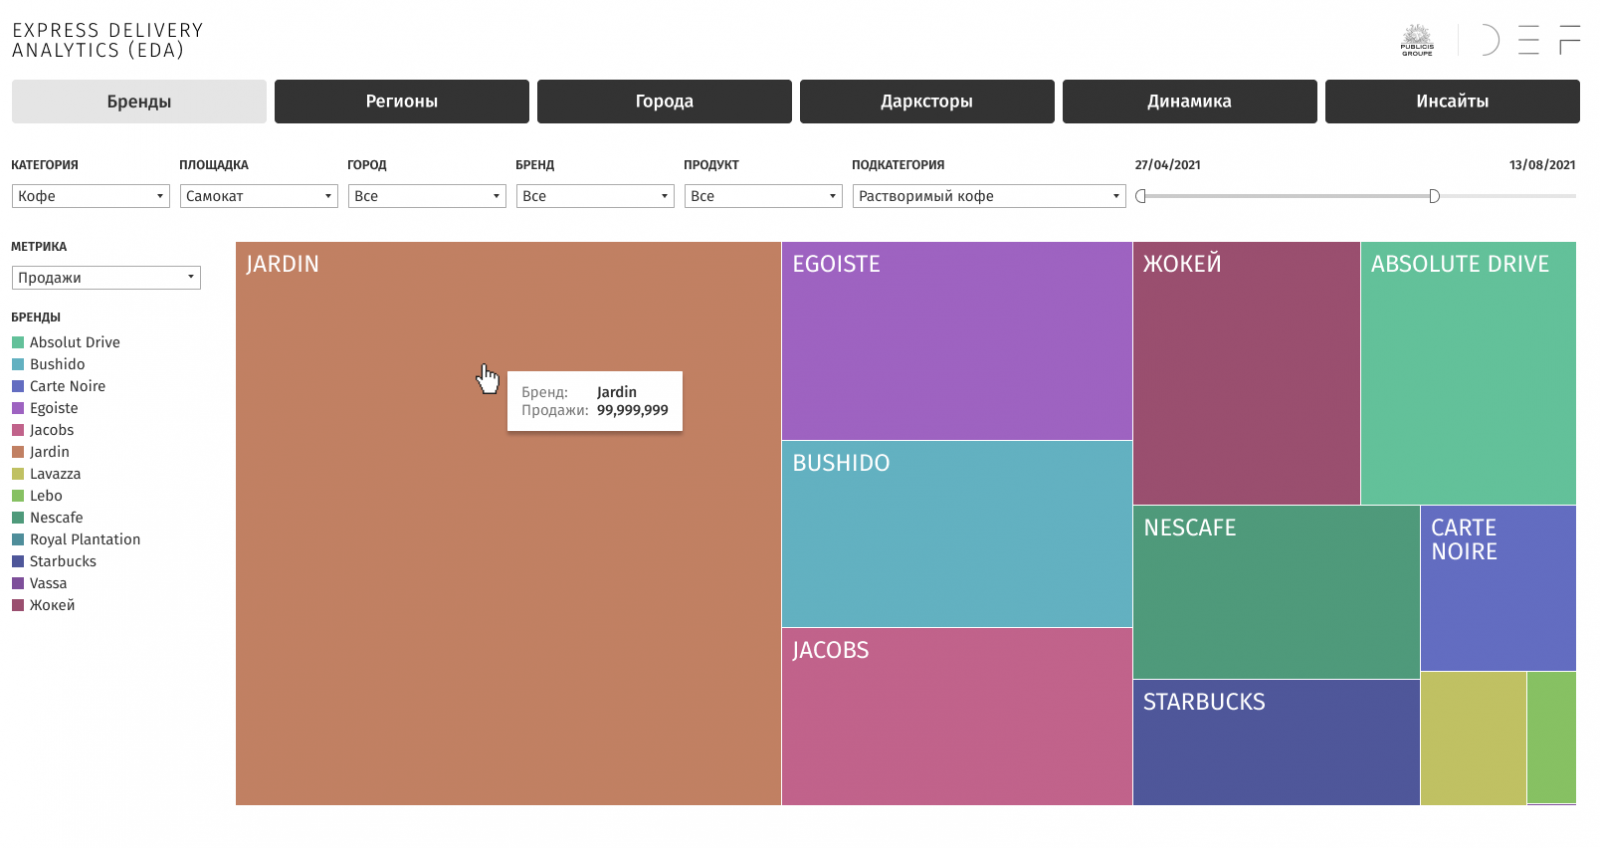Screen dimensions: 1600x848
Task: Open the Категория dropdown showing Кофе
Action: [90, 196]
